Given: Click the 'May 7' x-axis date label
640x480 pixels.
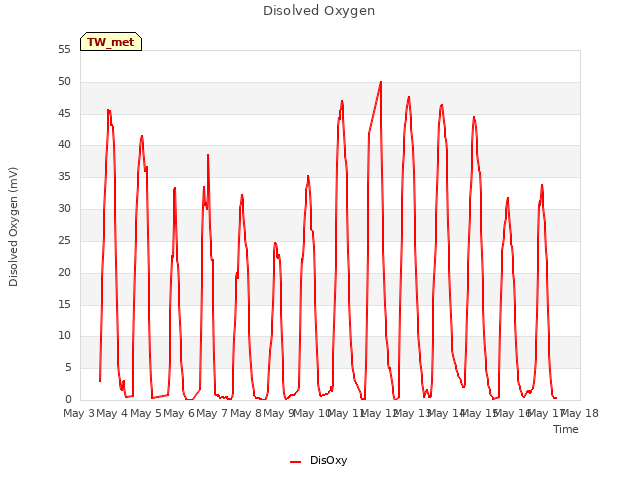Looking at the screenshot, I should coord(212,413).
